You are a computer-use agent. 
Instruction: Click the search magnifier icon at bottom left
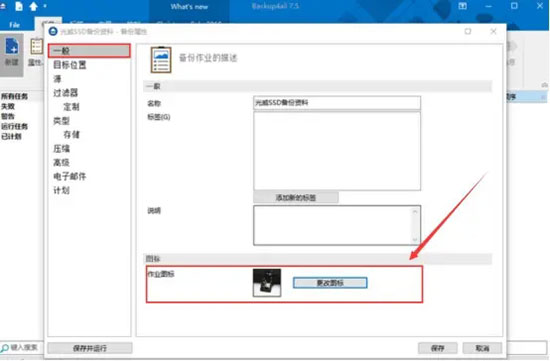[x=5, y=348]
